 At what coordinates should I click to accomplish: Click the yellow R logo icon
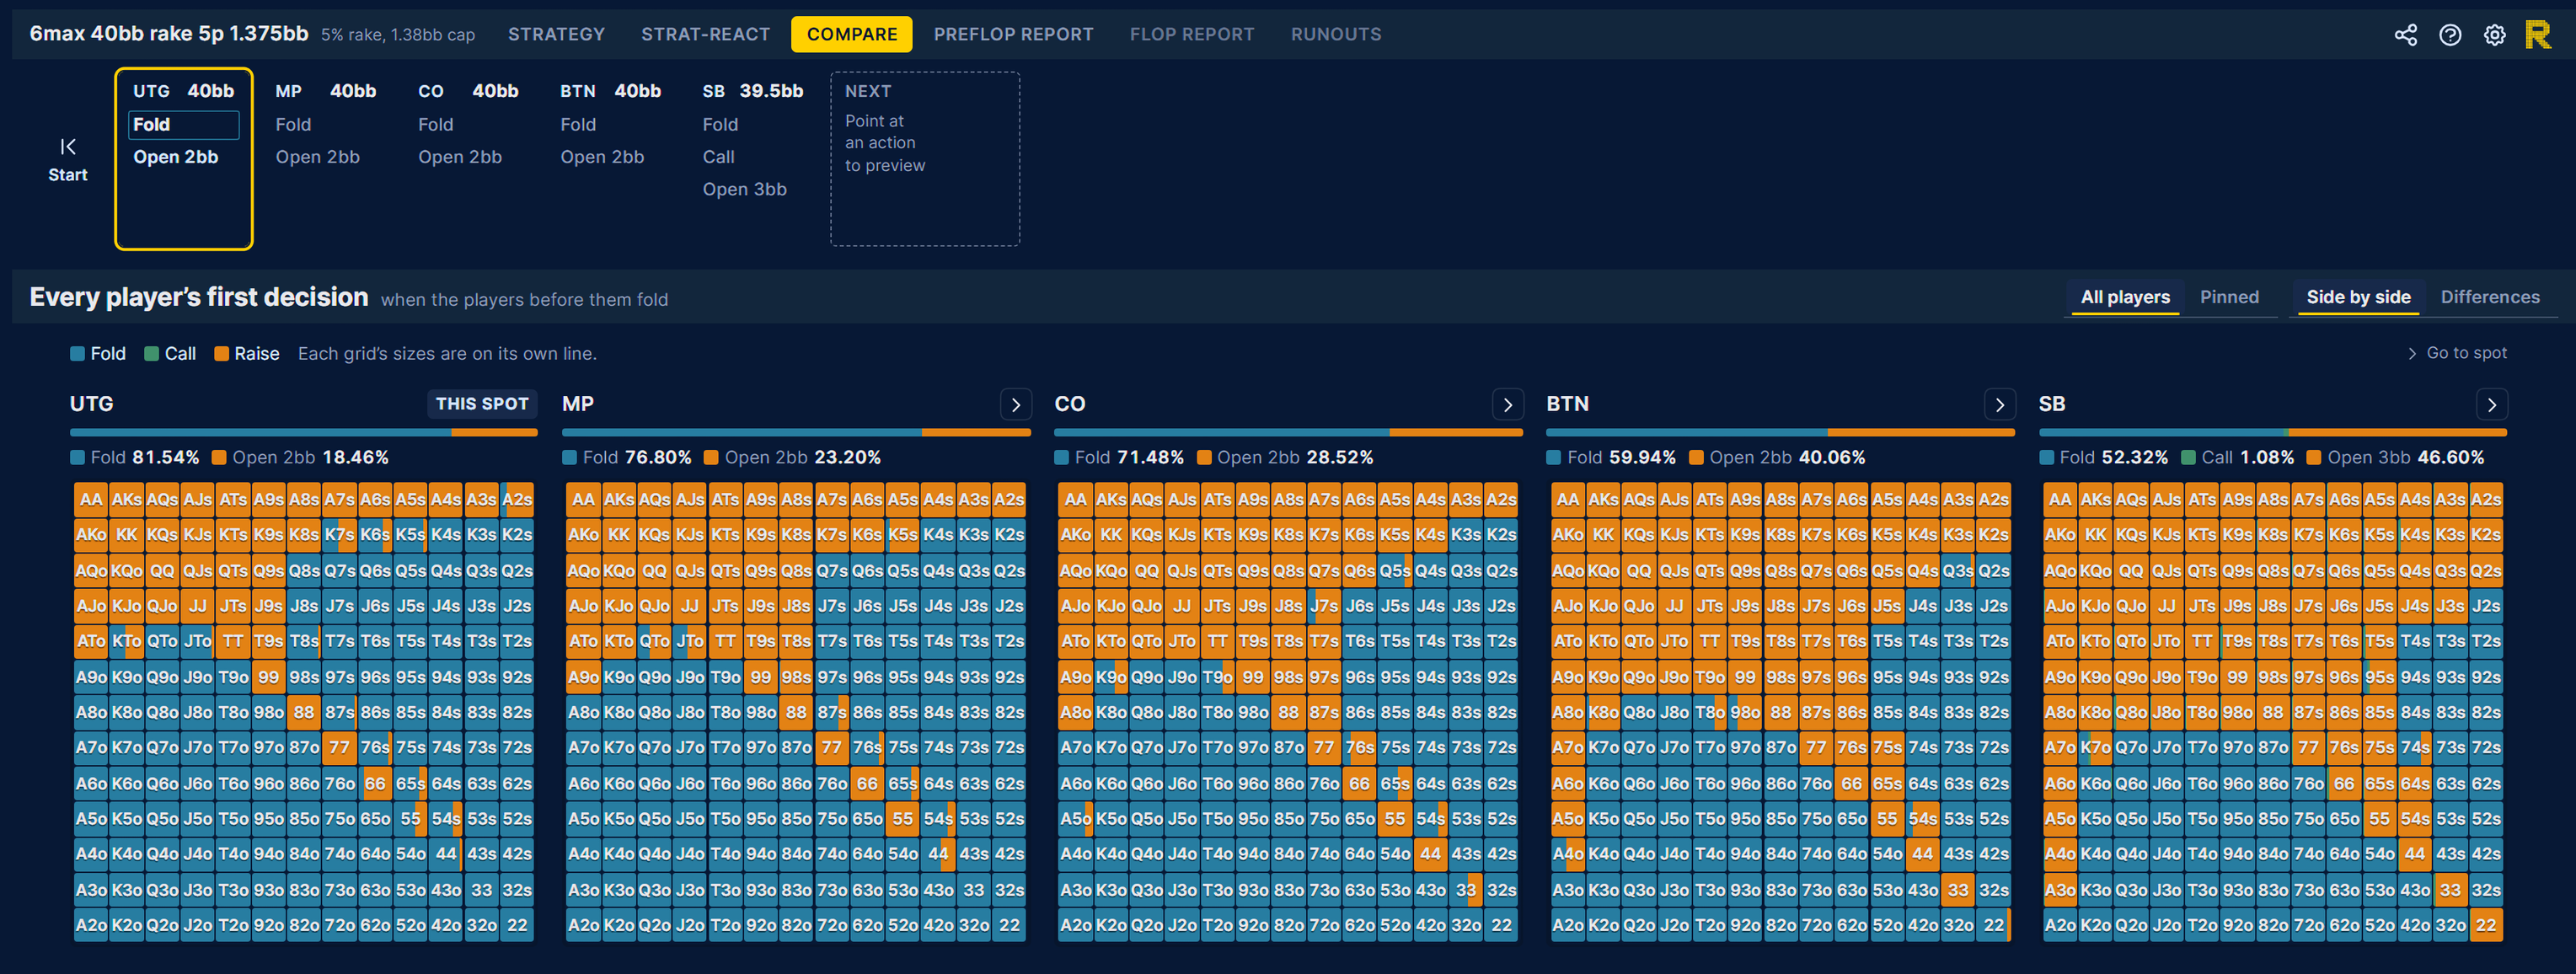coord(2538,35)
